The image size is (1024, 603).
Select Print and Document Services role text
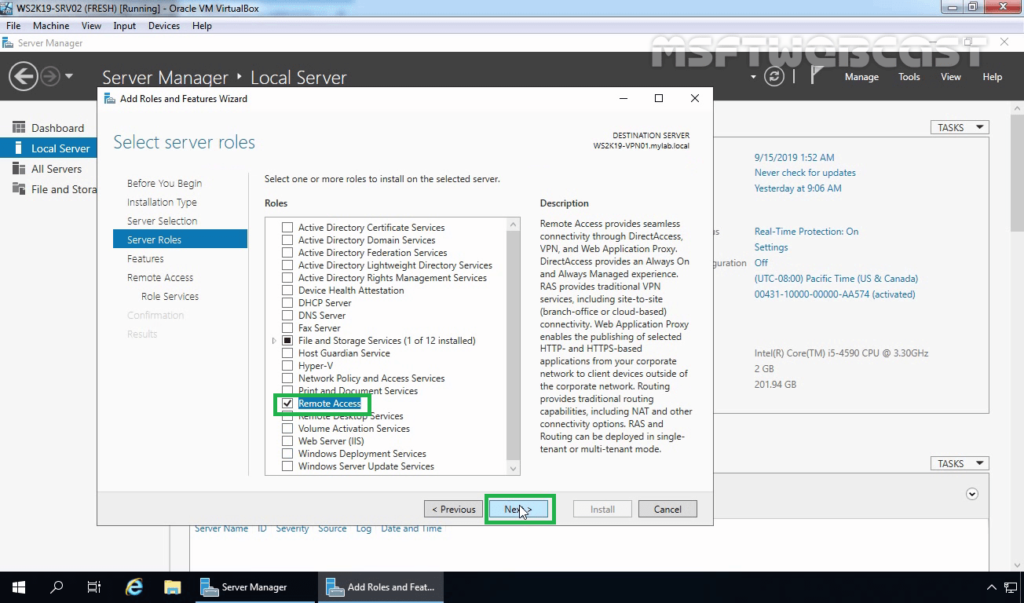pos(358,391)
